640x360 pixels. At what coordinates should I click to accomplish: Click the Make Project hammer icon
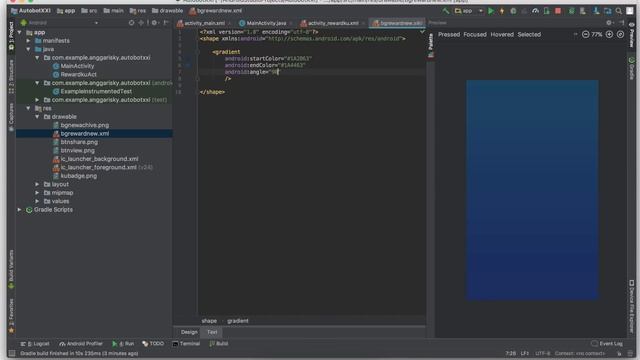(446, 11)
